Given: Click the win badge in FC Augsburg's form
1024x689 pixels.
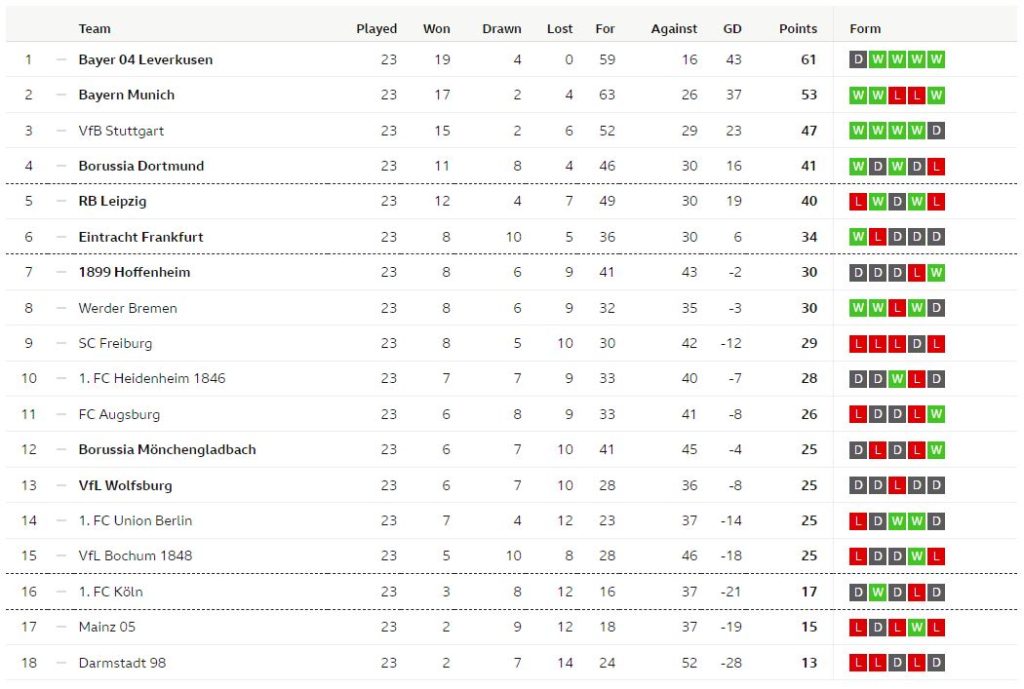Looking at the screenshot, I should click(x=936, y=415).
